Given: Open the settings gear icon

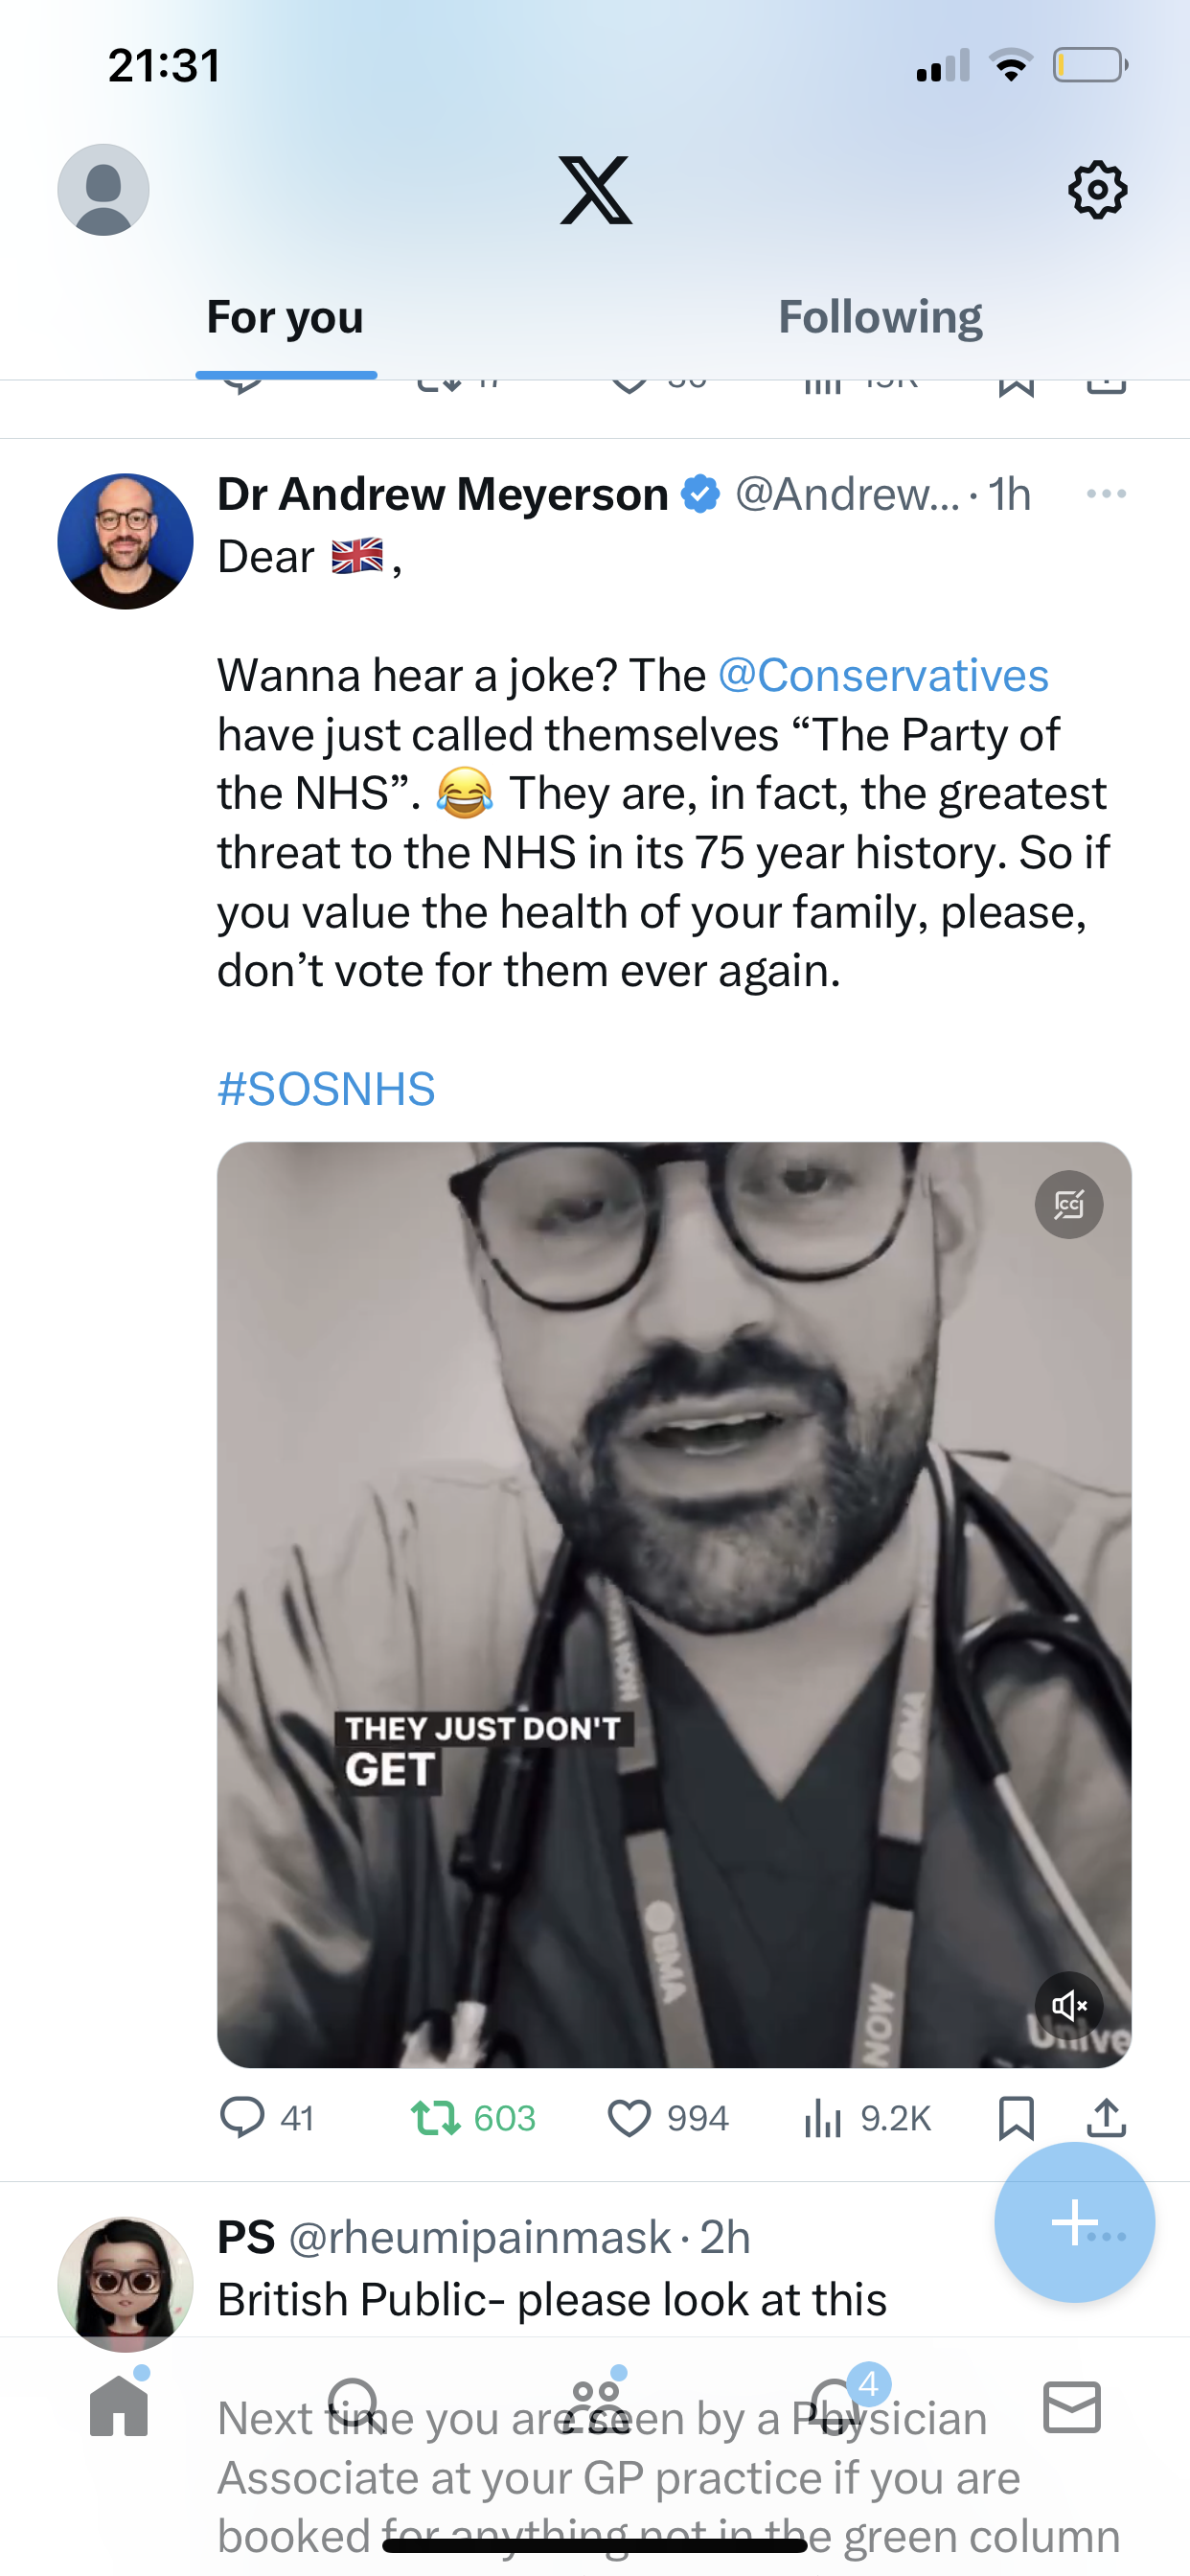Looking at the screenshot, I should point(1097,189).
